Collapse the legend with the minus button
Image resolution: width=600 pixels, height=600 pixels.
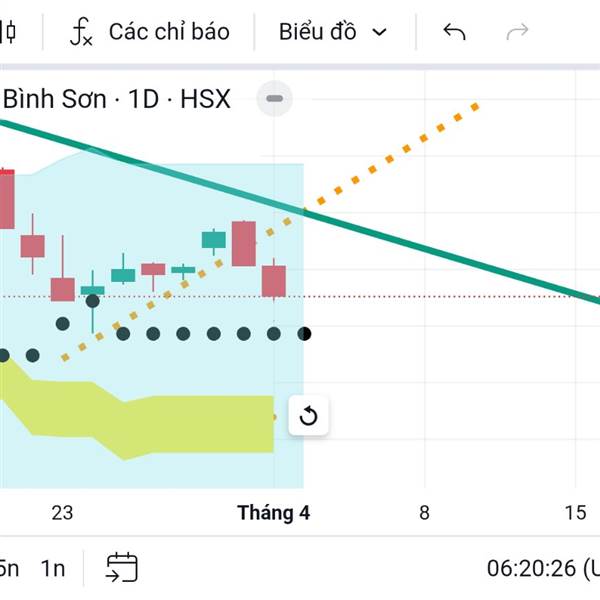[275, 99]
